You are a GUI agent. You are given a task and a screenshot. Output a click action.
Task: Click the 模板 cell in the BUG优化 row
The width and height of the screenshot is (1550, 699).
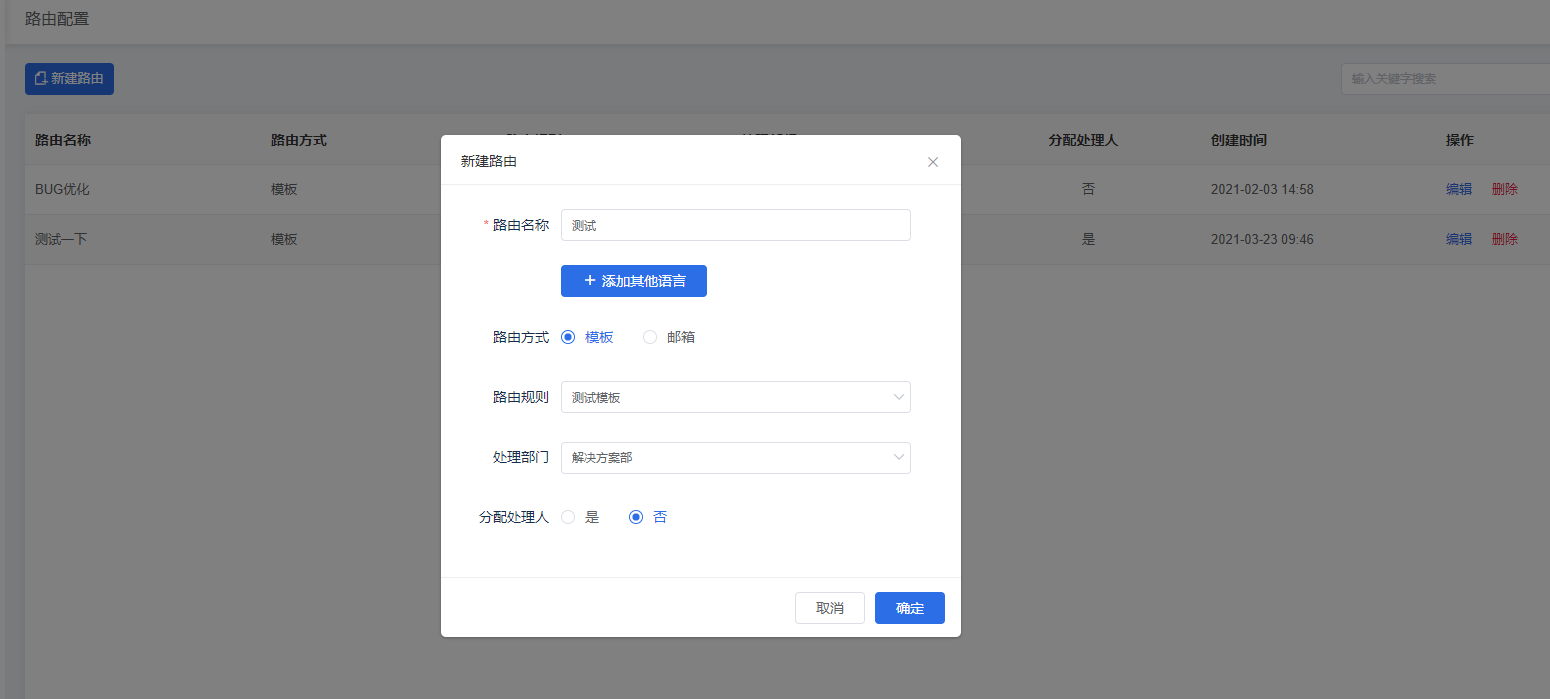click(284, 189)
